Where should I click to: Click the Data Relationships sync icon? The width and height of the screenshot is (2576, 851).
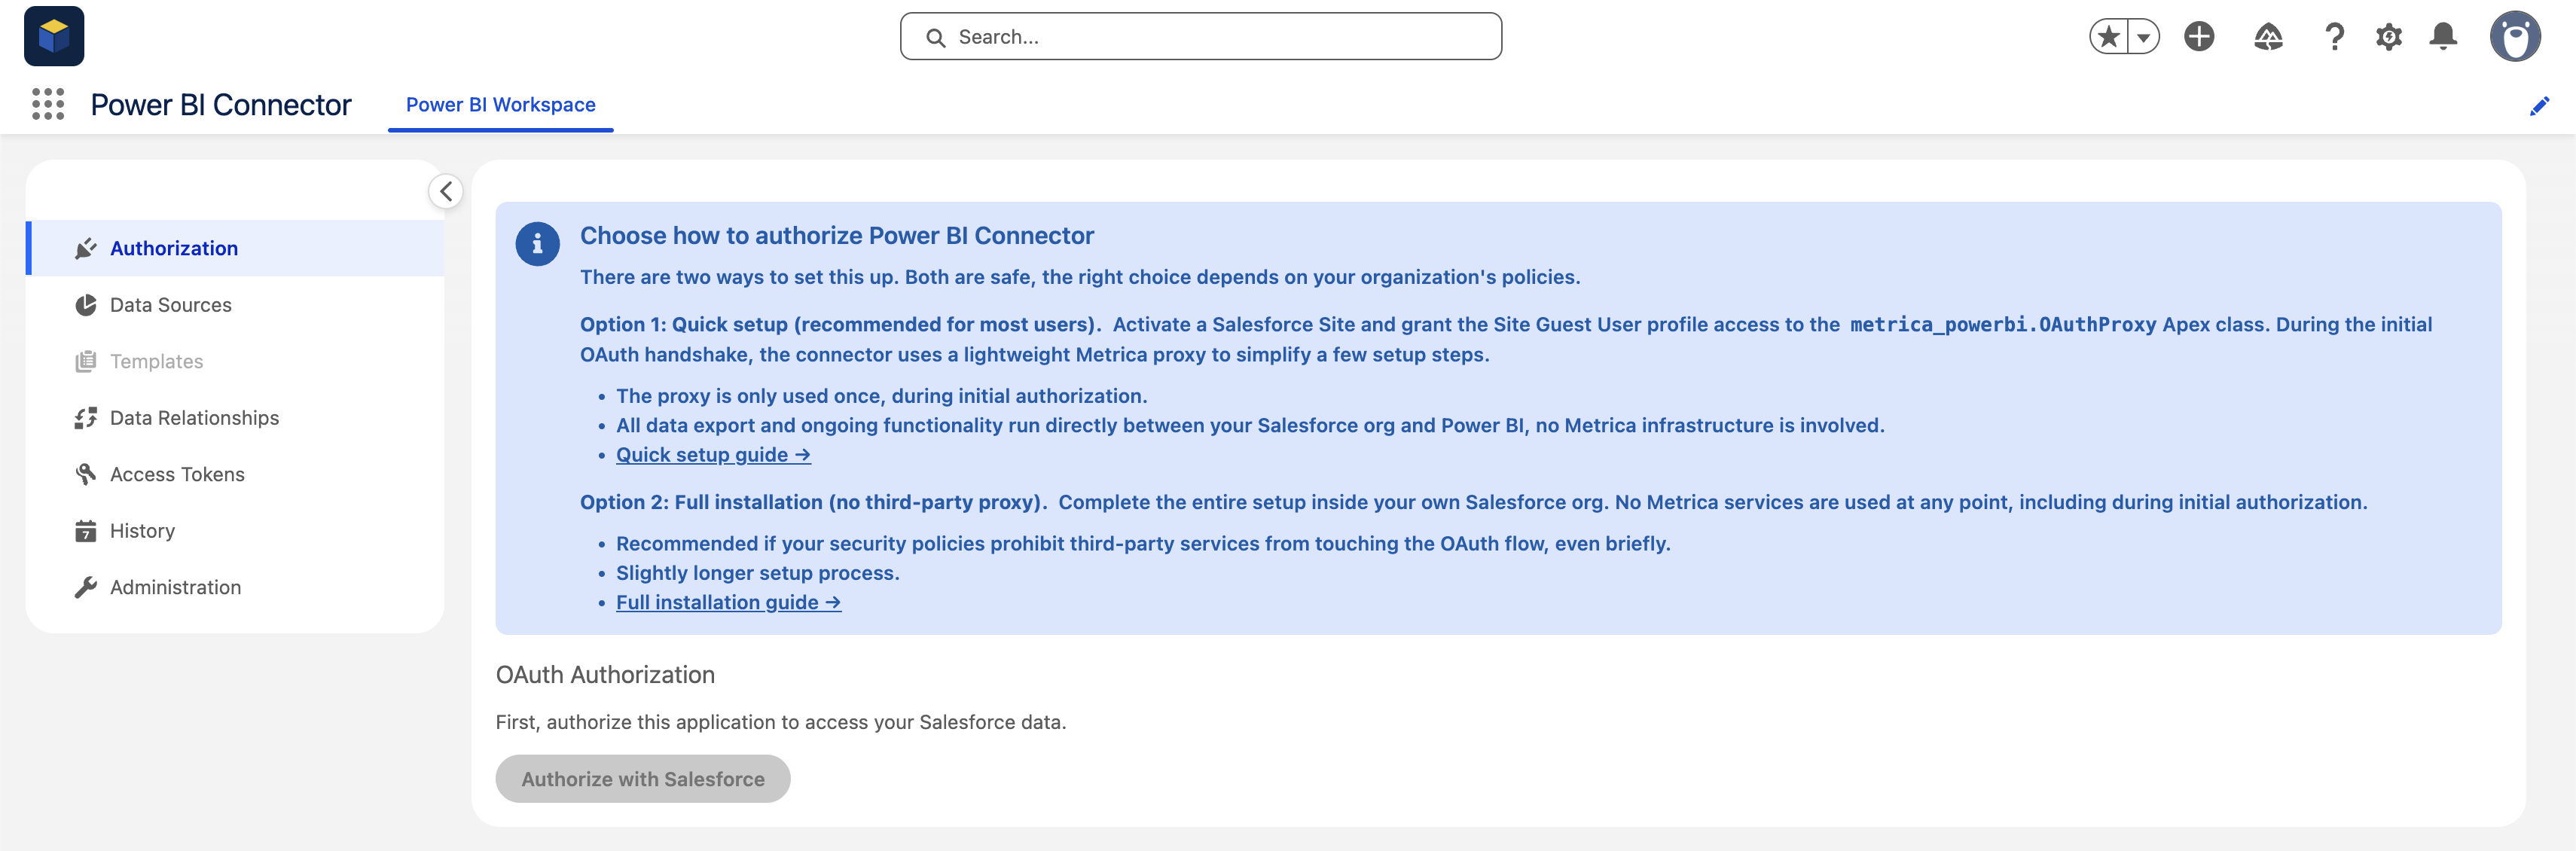86,418
